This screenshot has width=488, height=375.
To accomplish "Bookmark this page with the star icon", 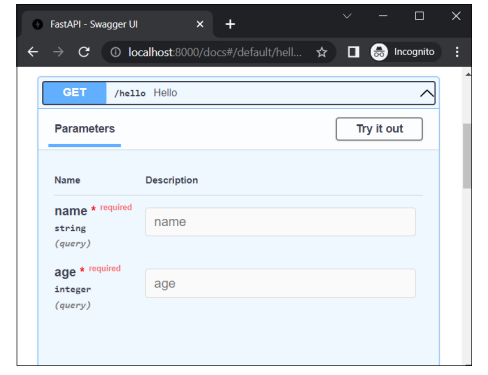I will [322, 52].
